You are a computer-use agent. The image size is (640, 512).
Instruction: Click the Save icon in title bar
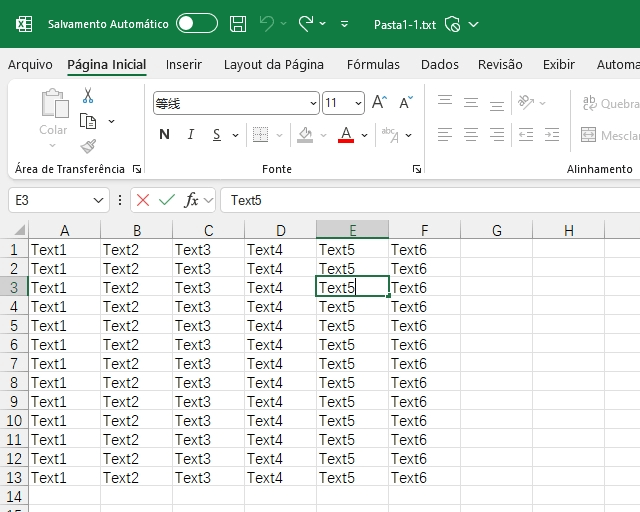click(238, 24)
